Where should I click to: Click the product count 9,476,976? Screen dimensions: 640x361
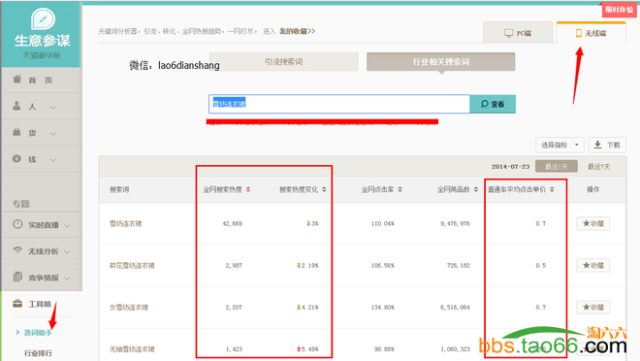tap(455, 223)
